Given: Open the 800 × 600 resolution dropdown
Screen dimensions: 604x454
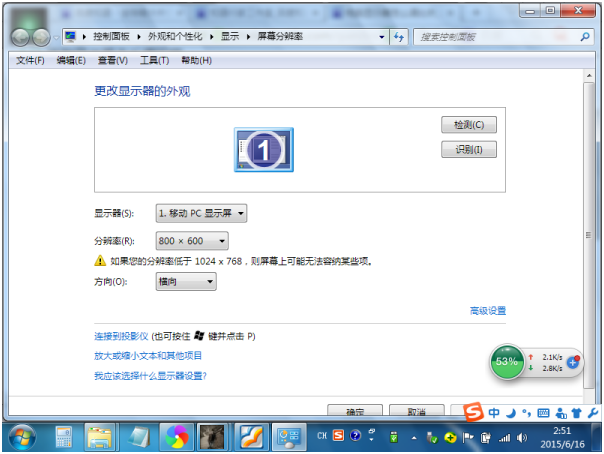Looking at the screenshot, I should tap(192, 241).
